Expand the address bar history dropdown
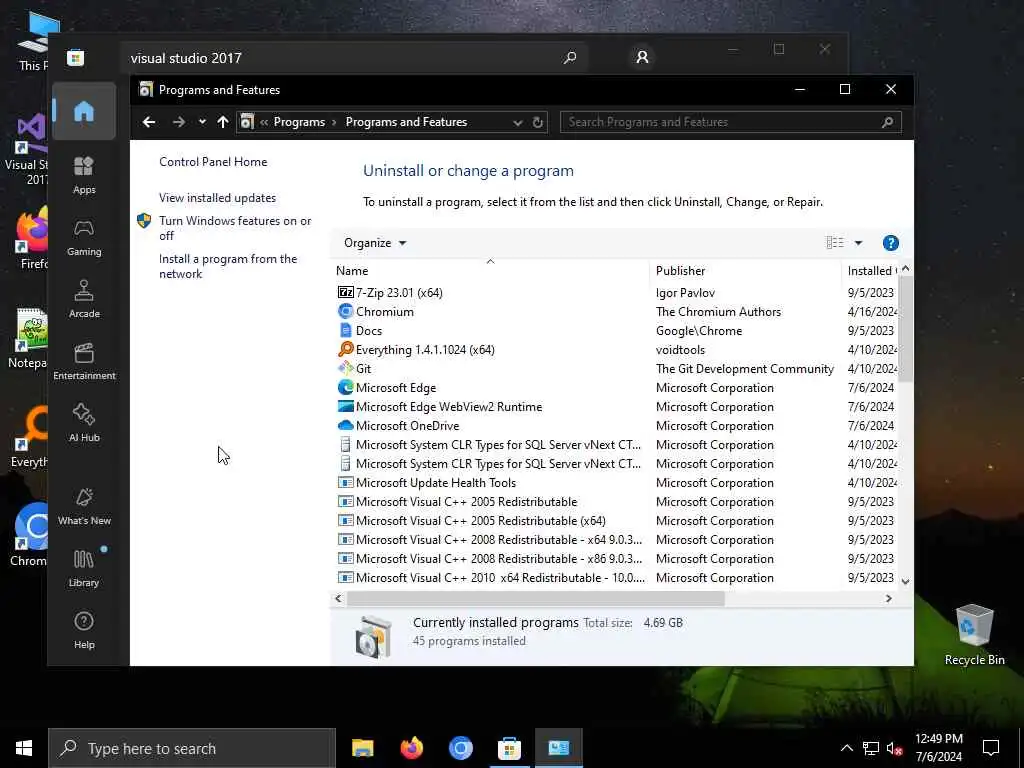The height and width of the screenshot is (768, 1024). click(517, 122)
